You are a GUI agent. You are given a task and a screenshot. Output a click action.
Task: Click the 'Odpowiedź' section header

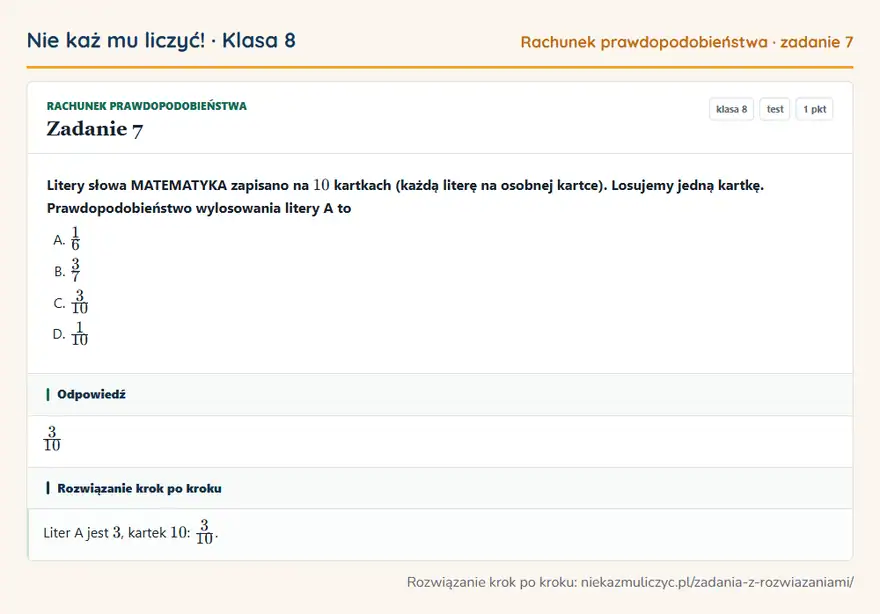(440, 395)
